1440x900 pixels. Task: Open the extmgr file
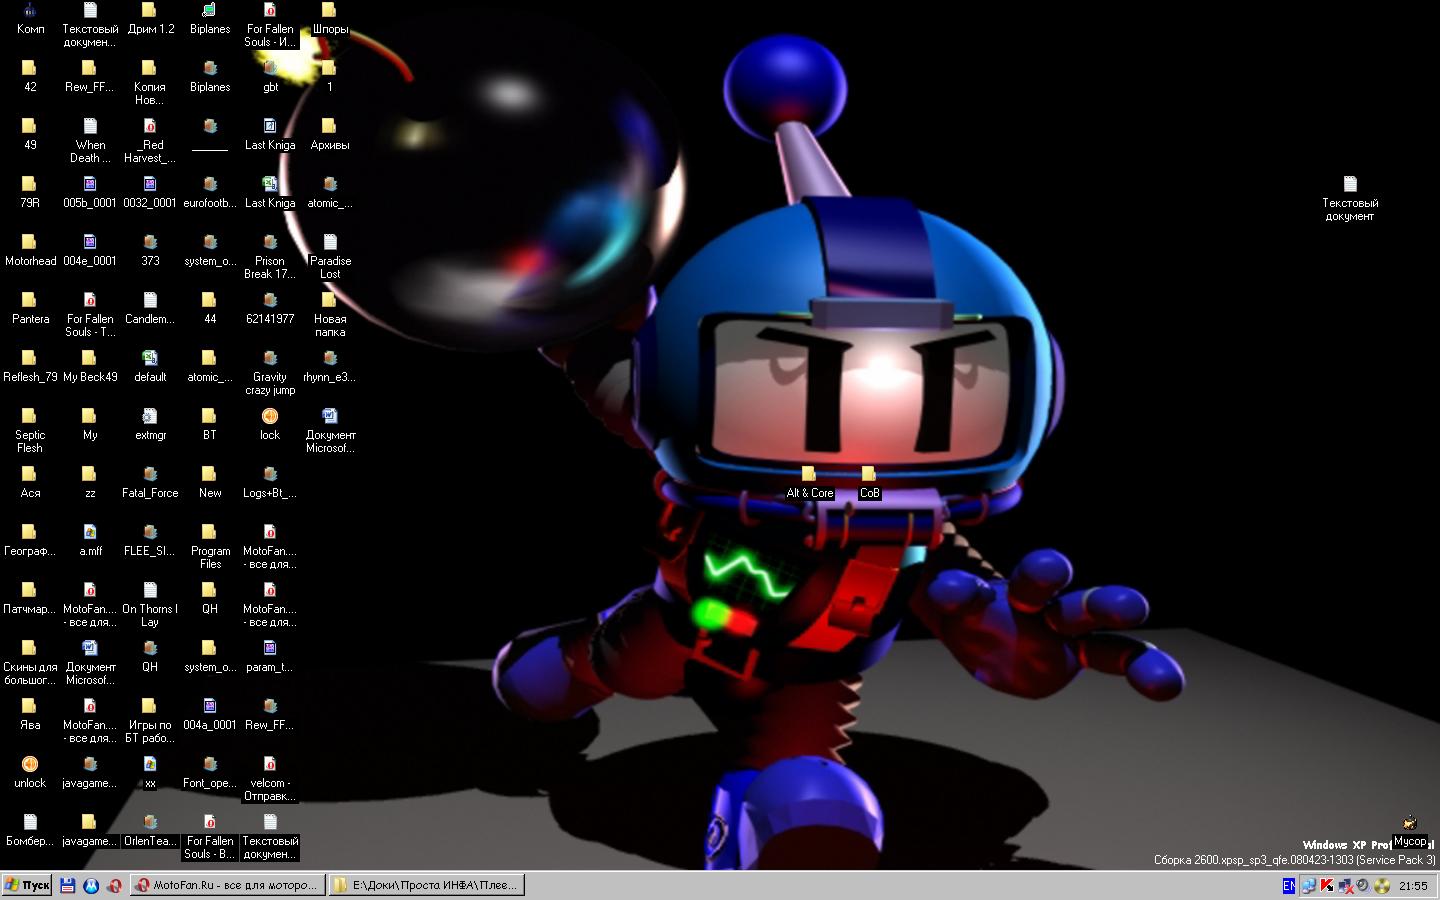150,424
